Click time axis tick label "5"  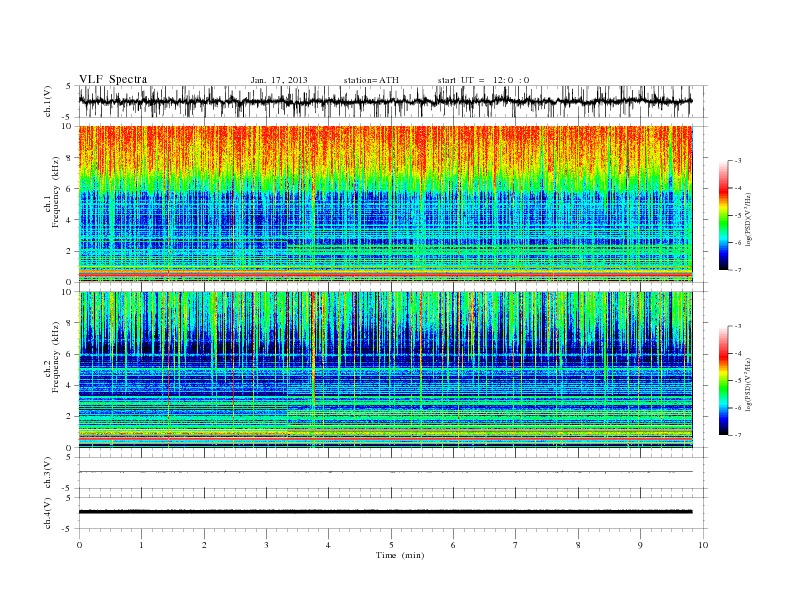tap(391, 545)
